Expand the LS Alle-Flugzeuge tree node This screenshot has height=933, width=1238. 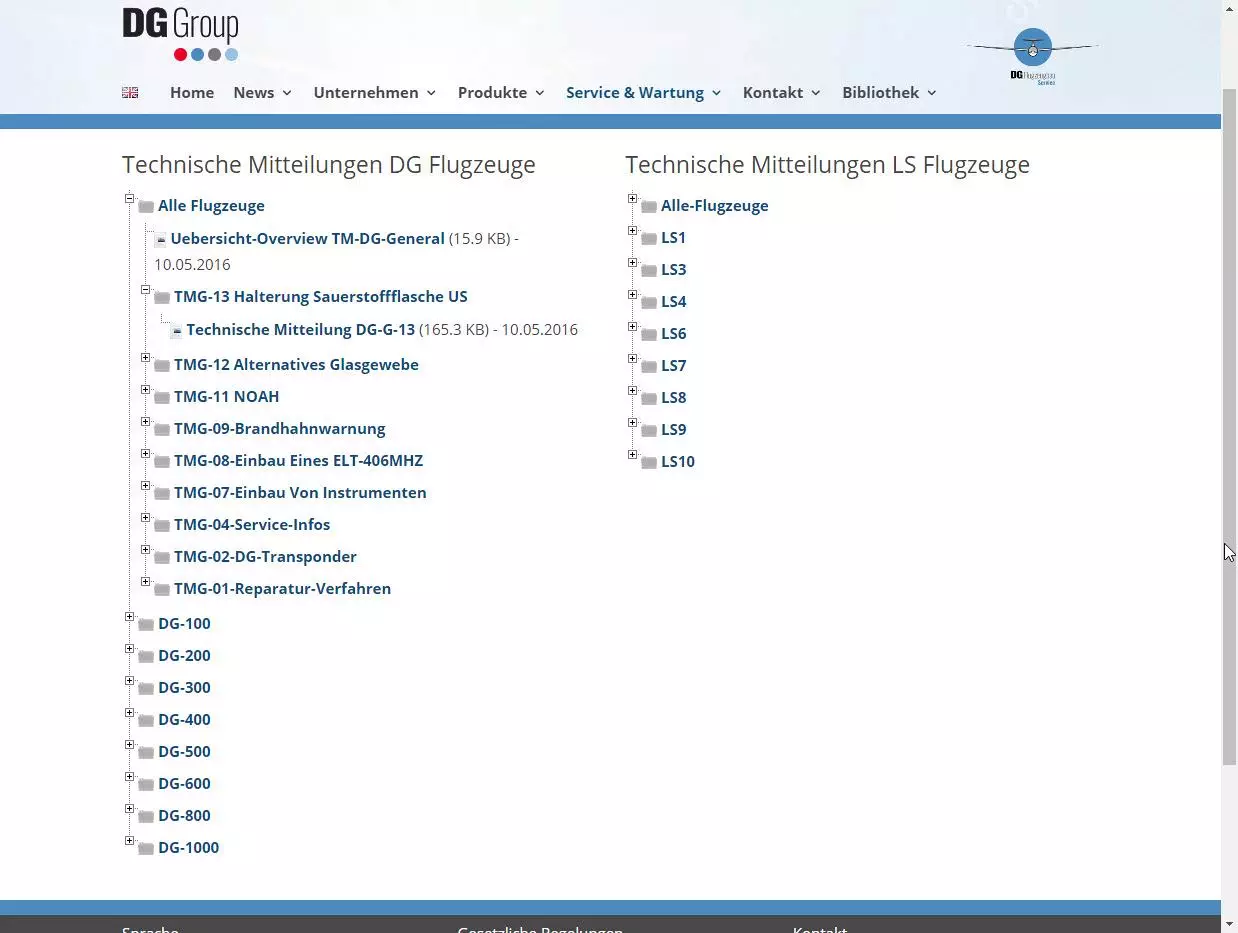(632, 199)
